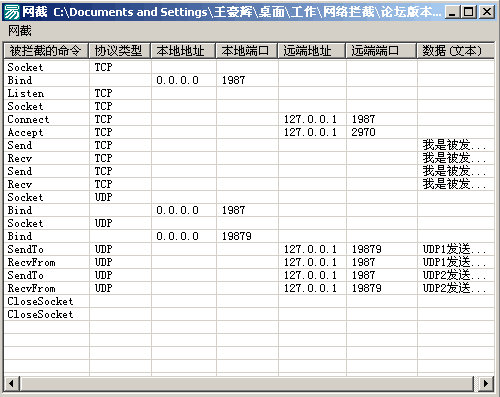
Task: Select the last CloseSocket row
Action: [x=249, y=314]
